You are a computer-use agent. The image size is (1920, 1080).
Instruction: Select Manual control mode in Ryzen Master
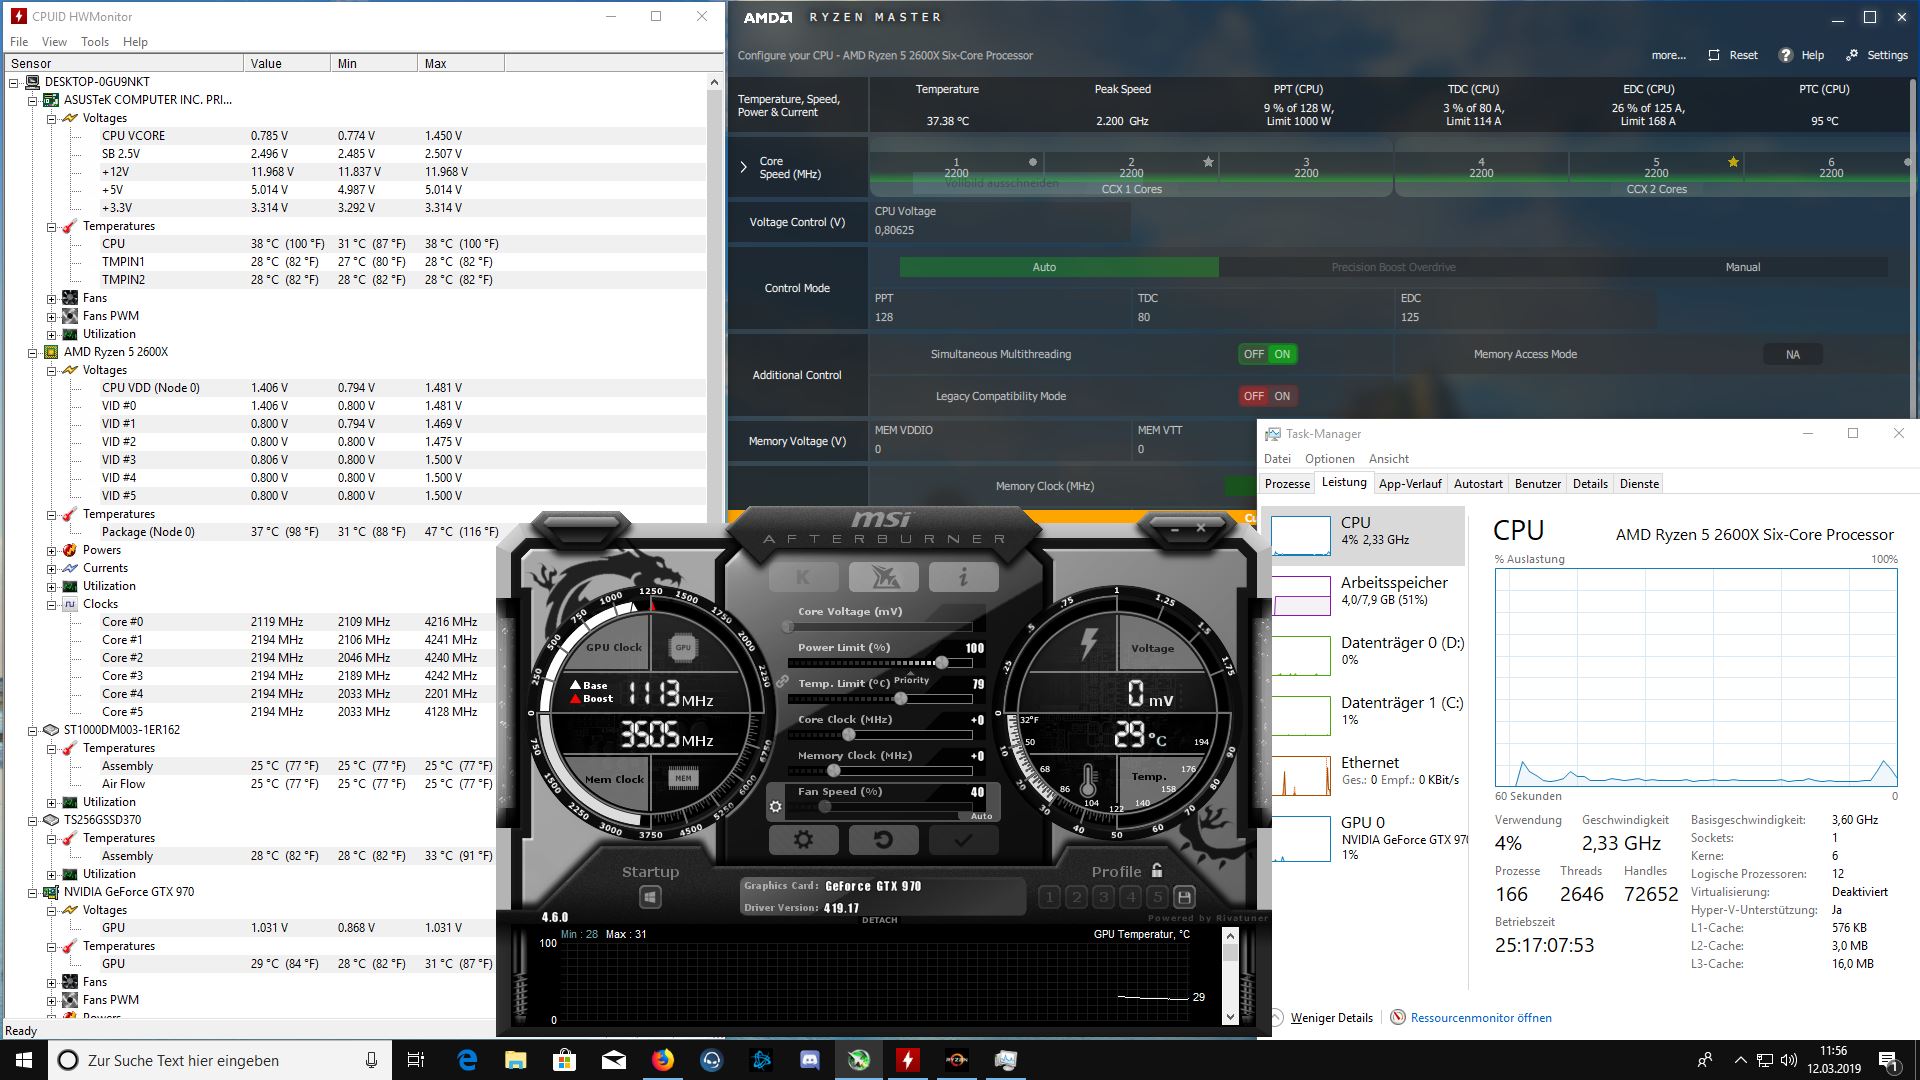[x=1742, y=267]
